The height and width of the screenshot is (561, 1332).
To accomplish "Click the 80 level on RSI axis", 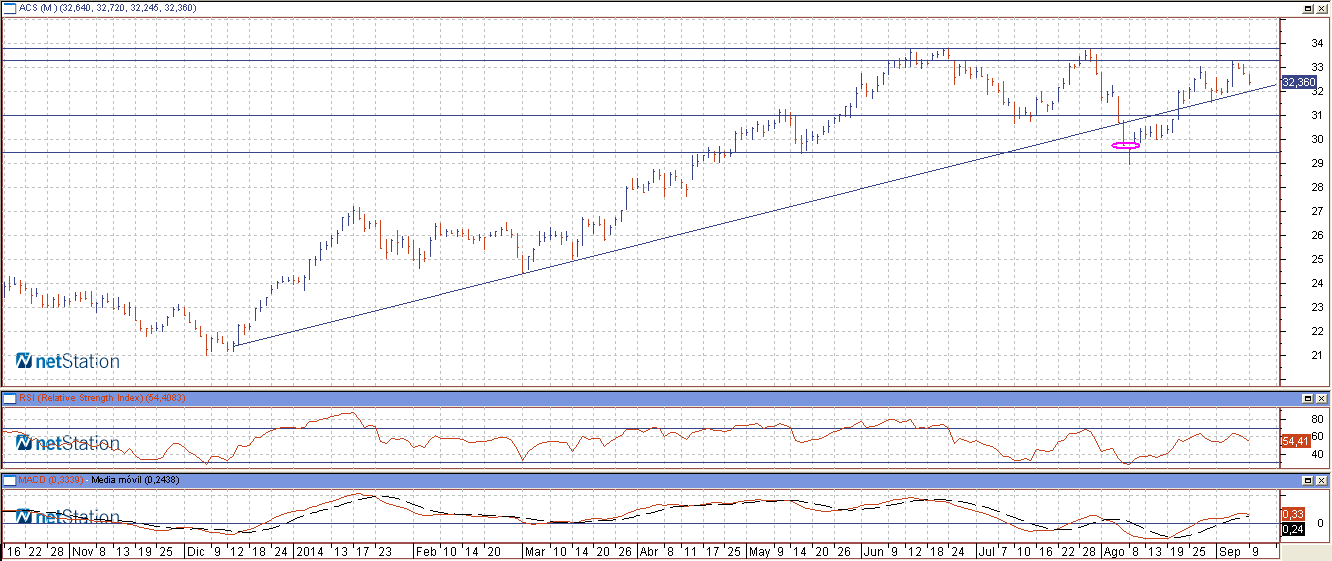I will [1318, 419].
